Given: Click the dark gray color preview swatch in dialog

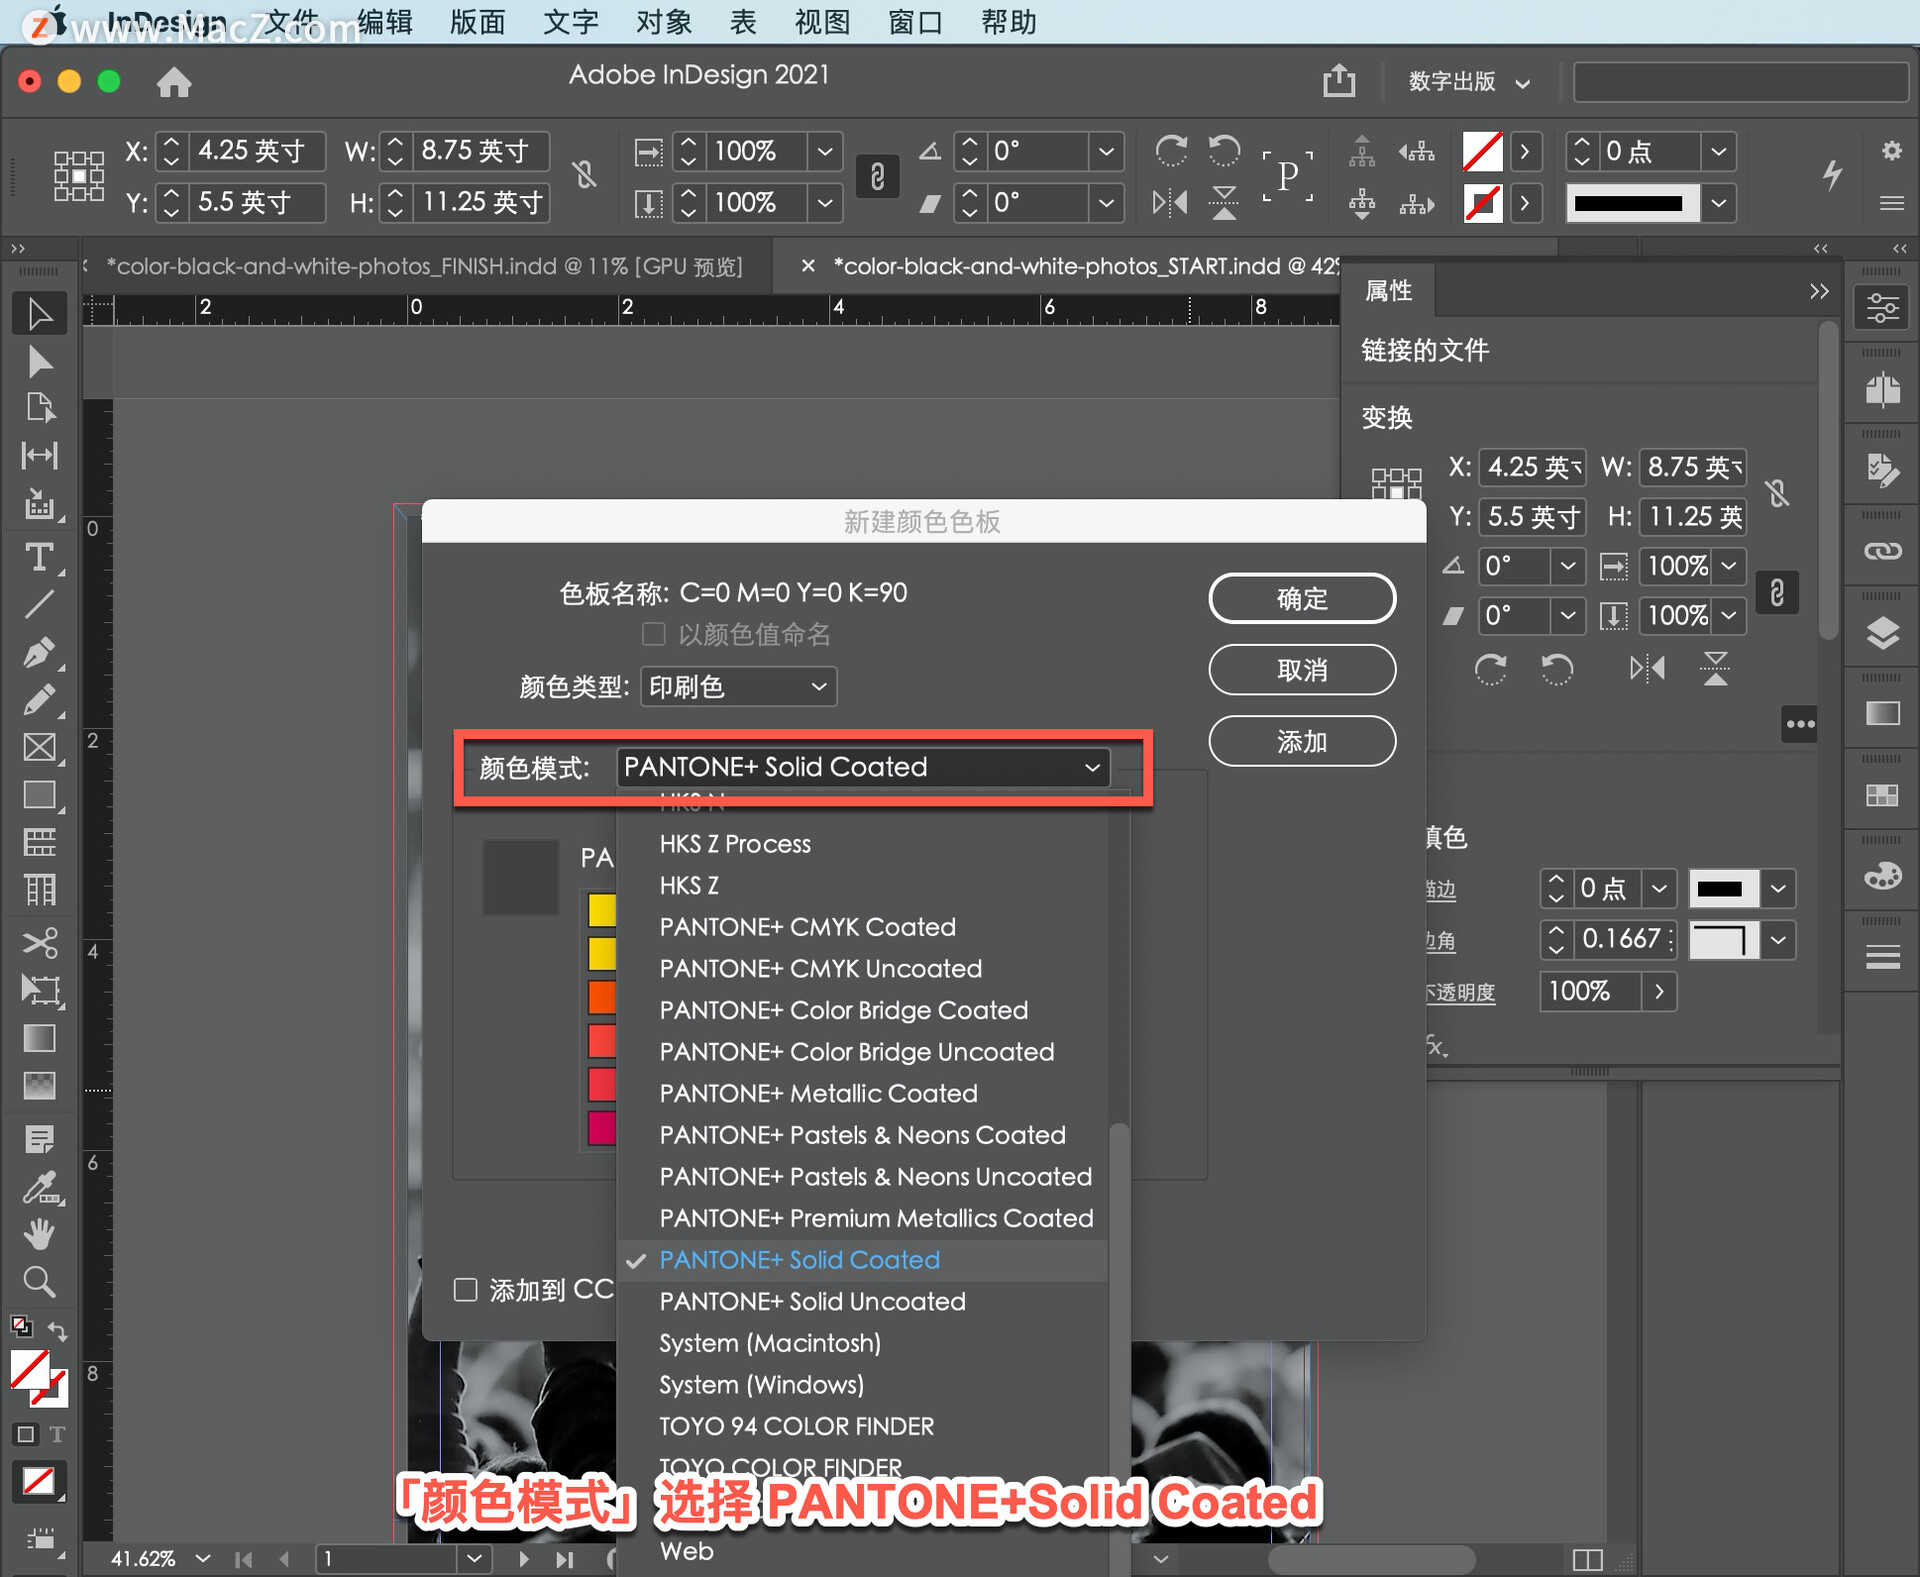Looking at the screenshot, I should 520,877.
